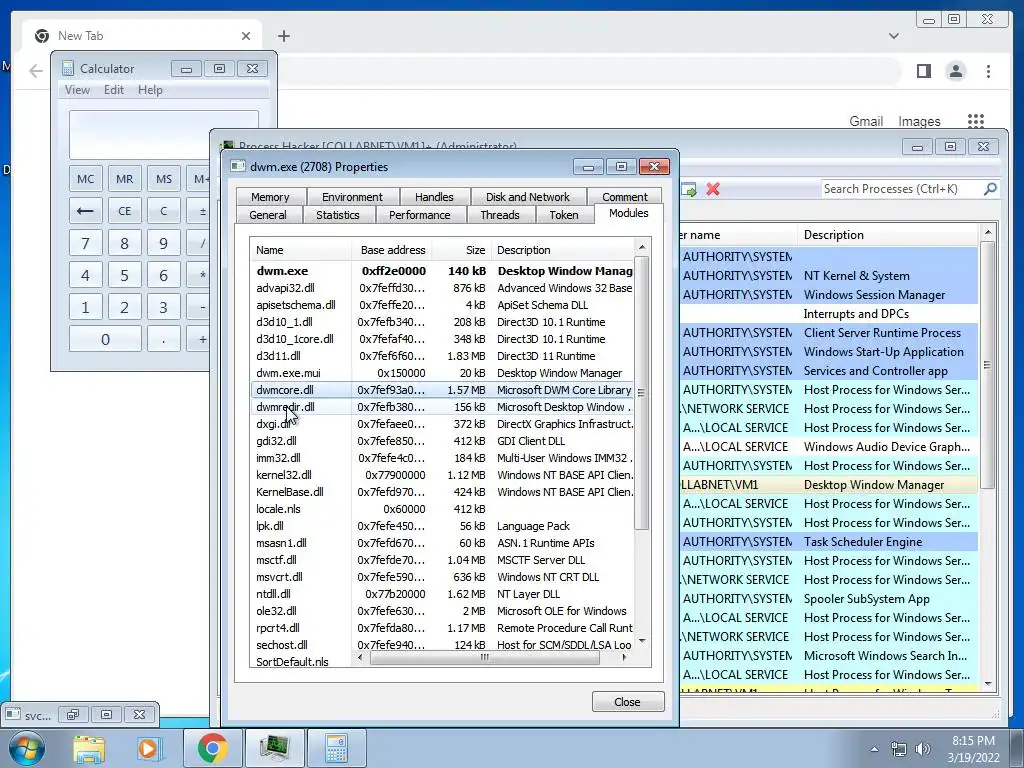Open the Gmail link

pos(866,121)
